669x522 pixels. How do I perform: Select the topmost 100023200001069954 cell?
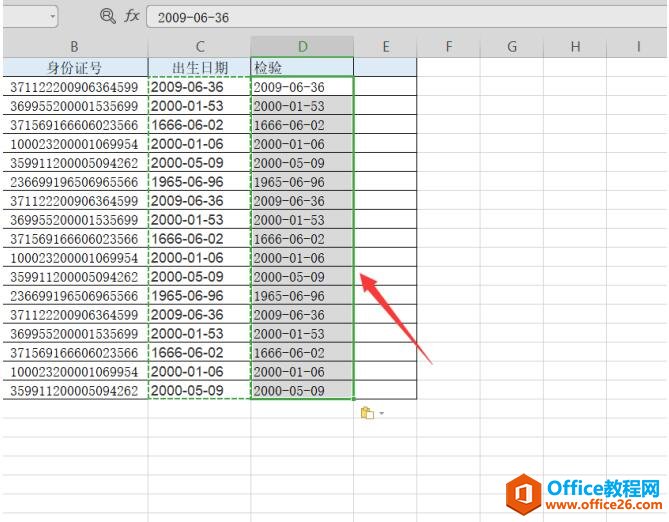(x=75, y=144)
